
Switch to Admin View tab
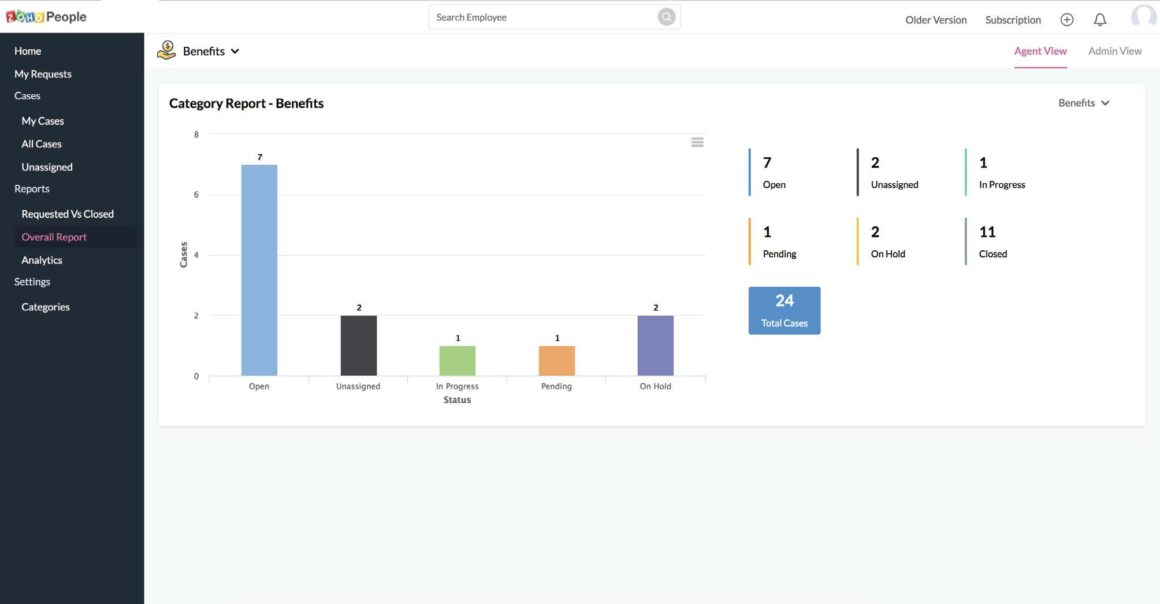tap(1114, 51)
